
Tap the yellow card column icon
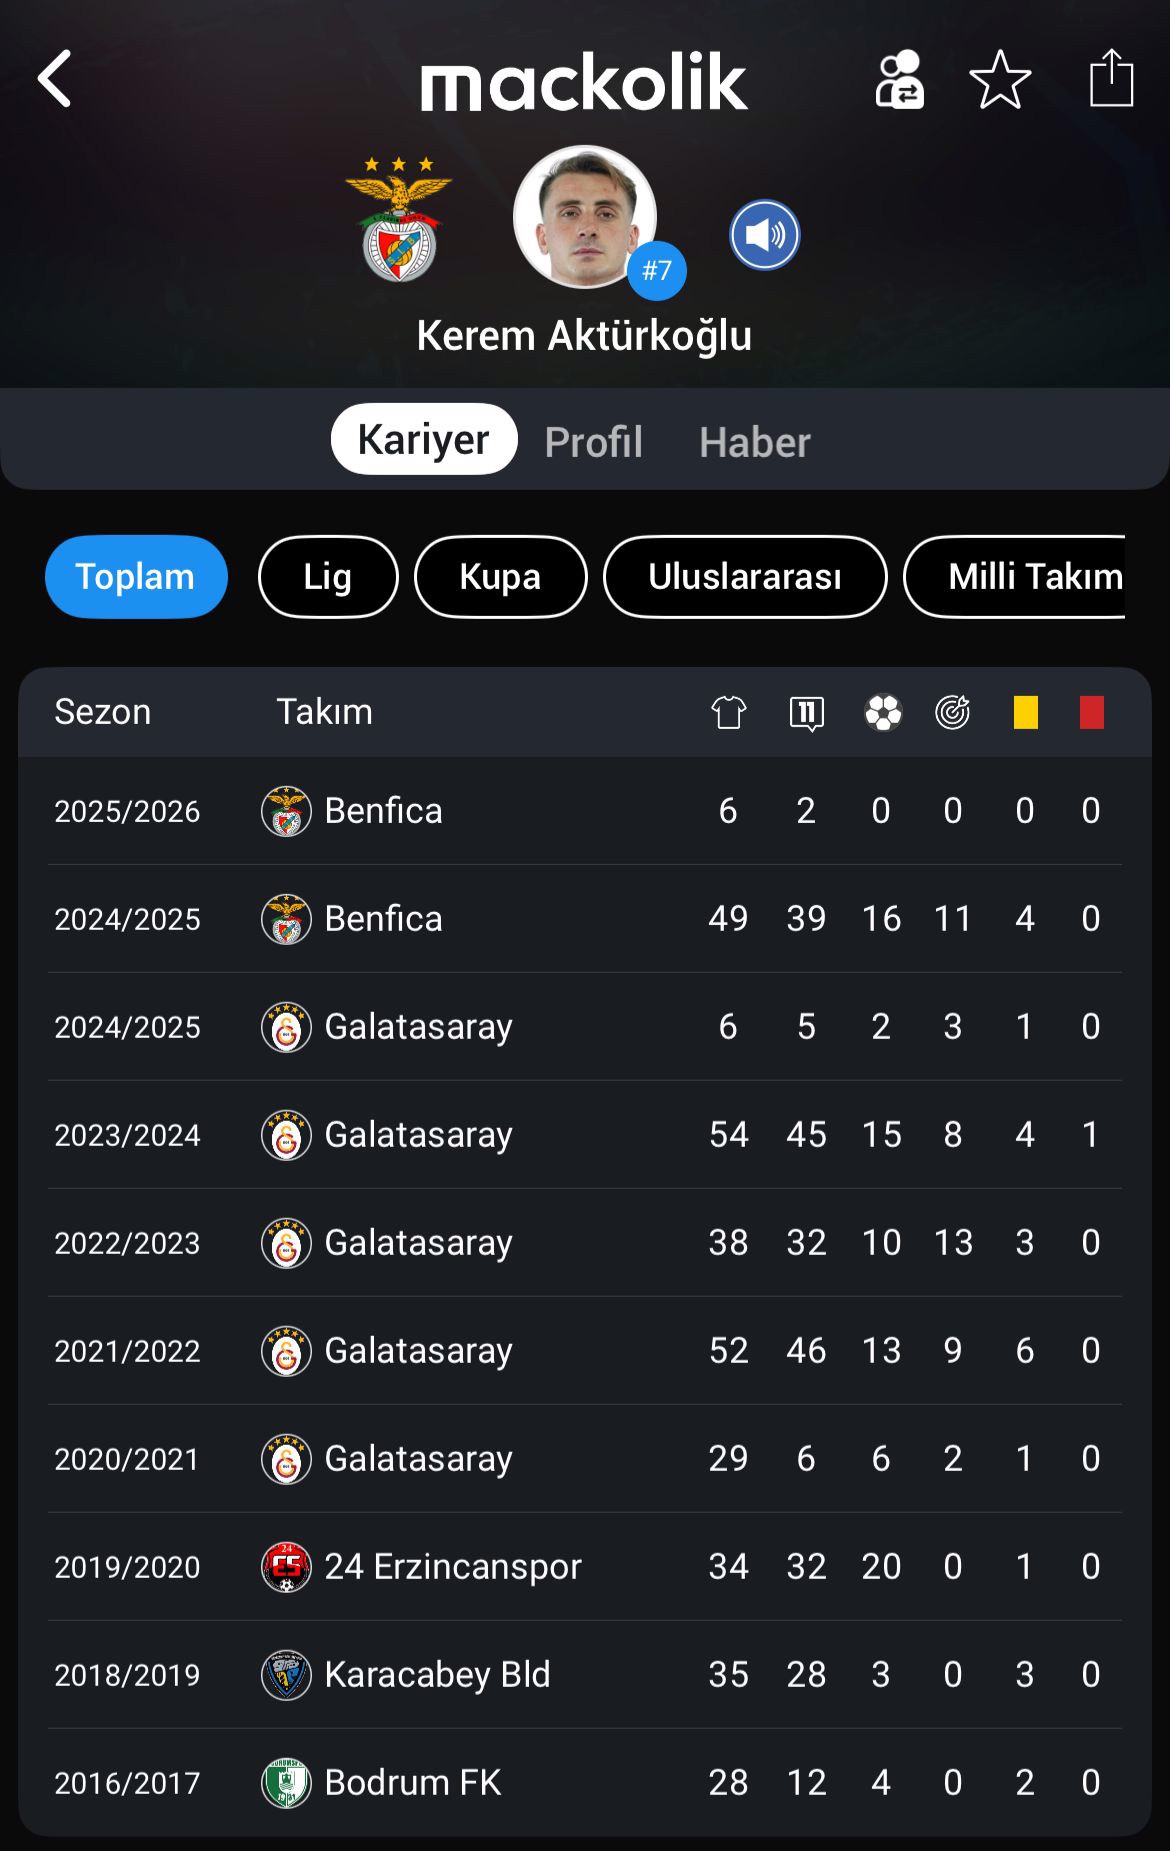[x=1026, y=712]
